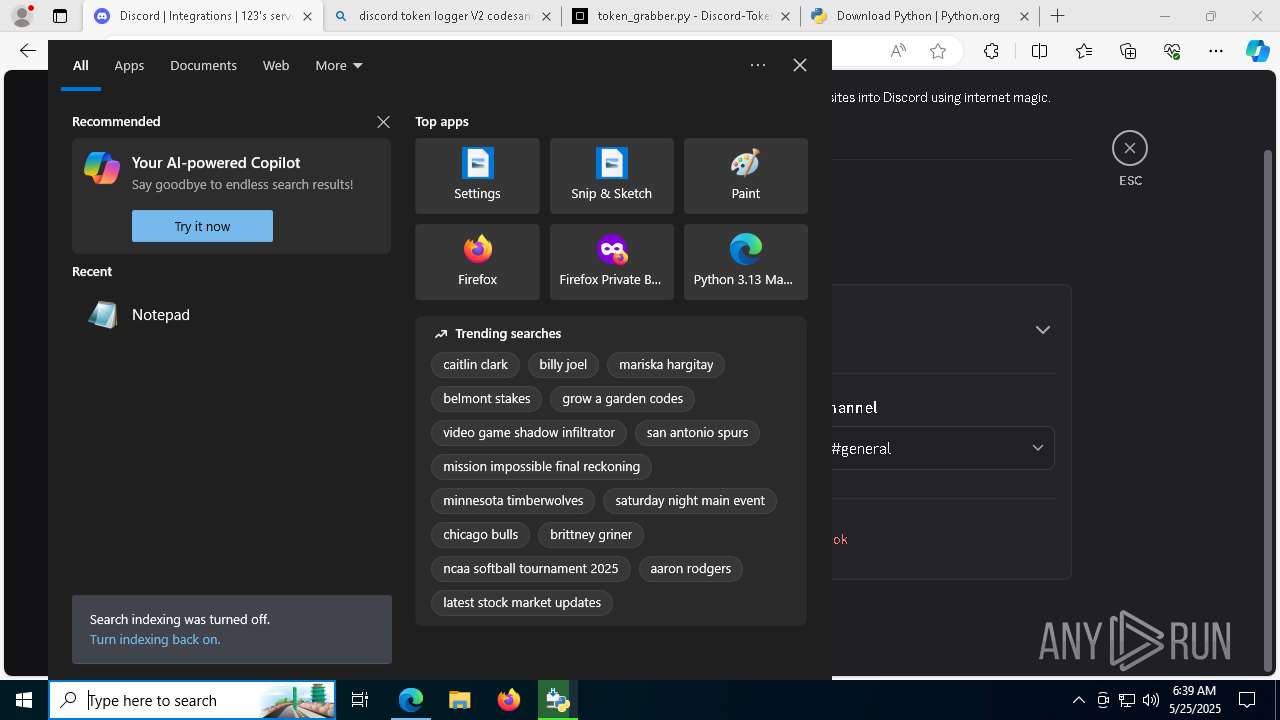Open Firefox Private Browsing tile

(x=611, y=262)
